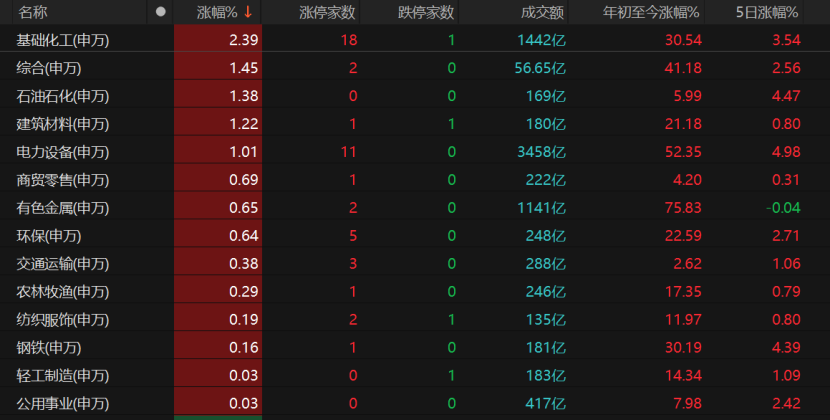This screenshot has width=830, height=420.
Task: Click the 2.39 gain bar for 基础化工
Action: tap(218, 40)
